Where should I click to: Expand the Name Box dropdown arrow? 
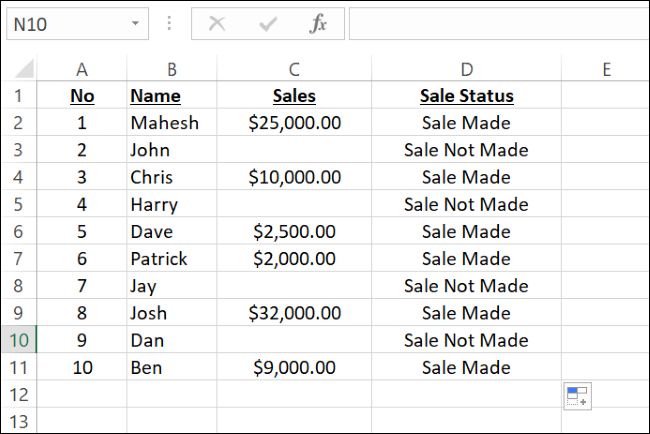pyautogui.click(x=134, y=24)
